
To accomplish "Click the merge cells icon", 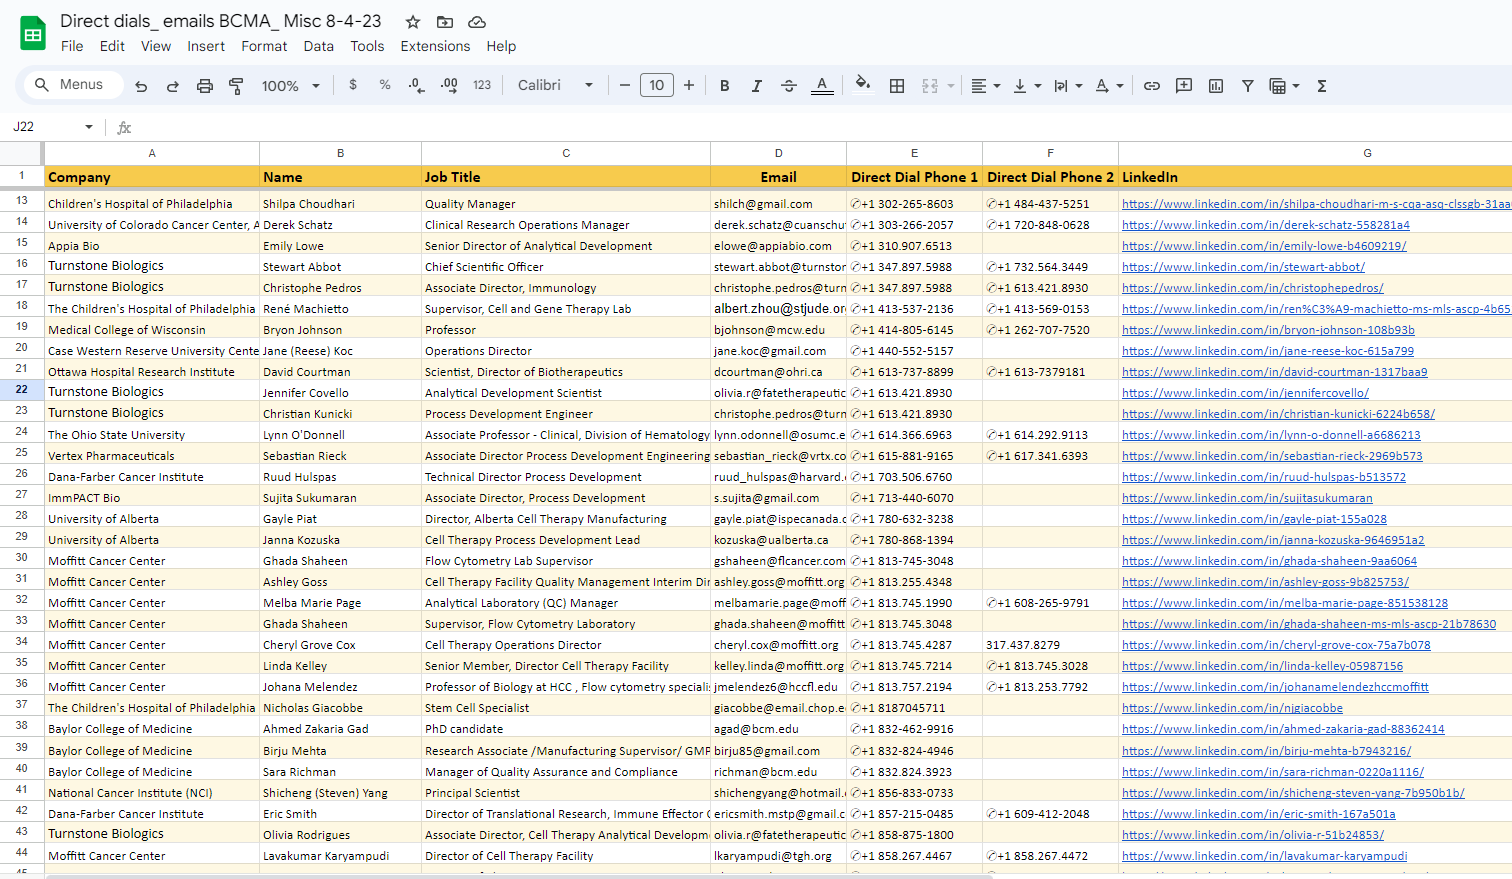I will [x=930, y=86].
